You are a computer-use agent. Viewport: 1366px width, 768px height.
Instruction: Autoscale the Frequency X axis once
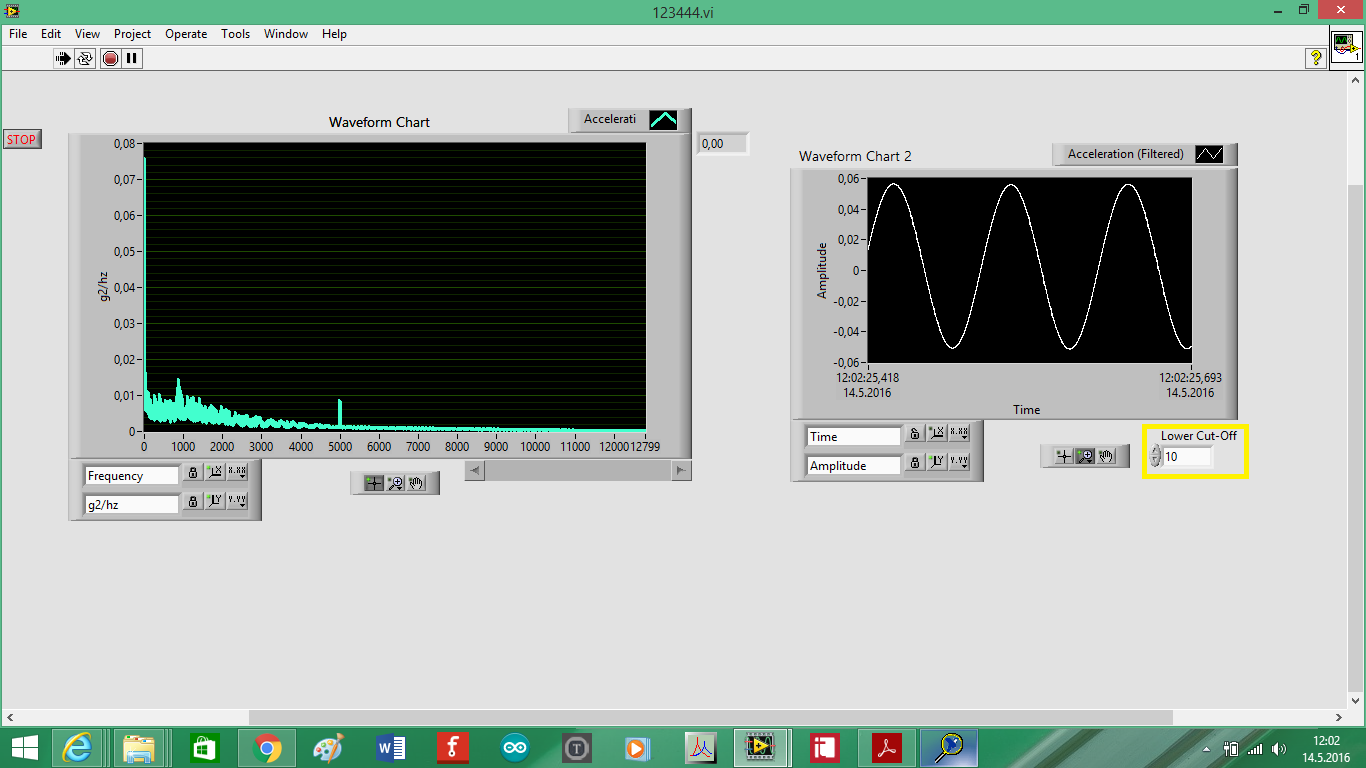pyautogui.click(x=215, y=472)
